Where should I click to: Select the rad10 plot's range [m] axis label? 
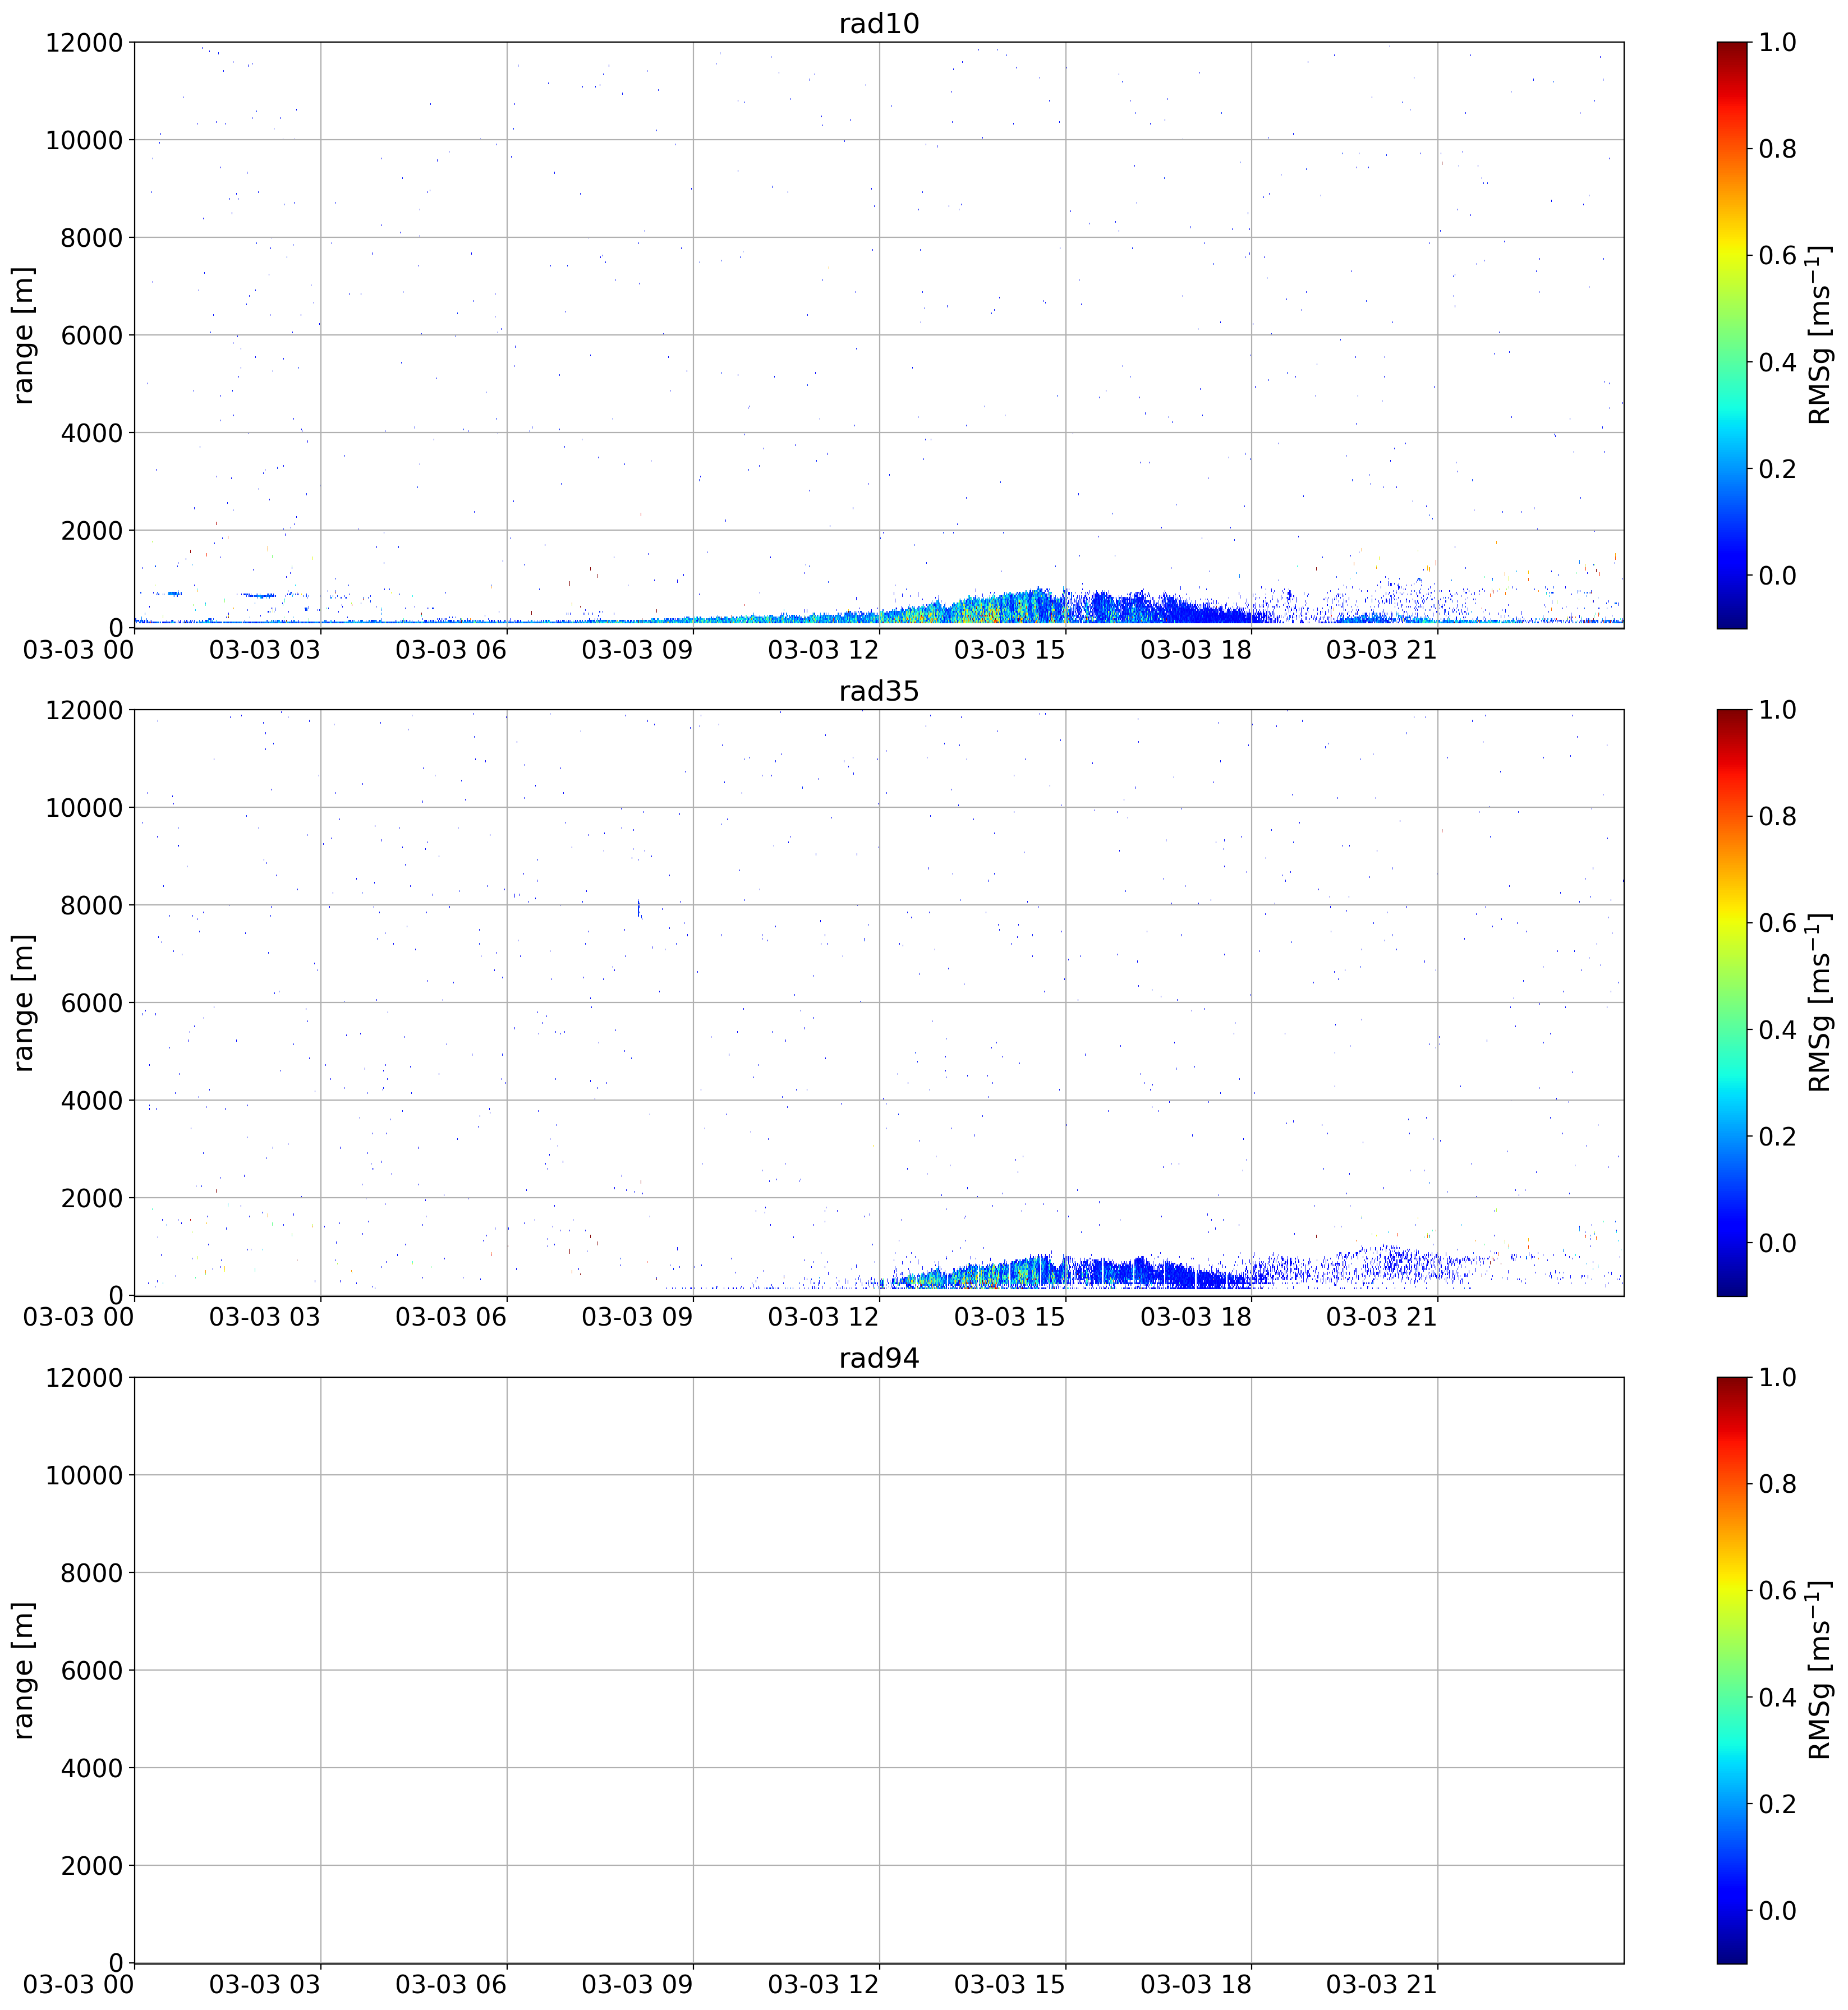[23, 335]
